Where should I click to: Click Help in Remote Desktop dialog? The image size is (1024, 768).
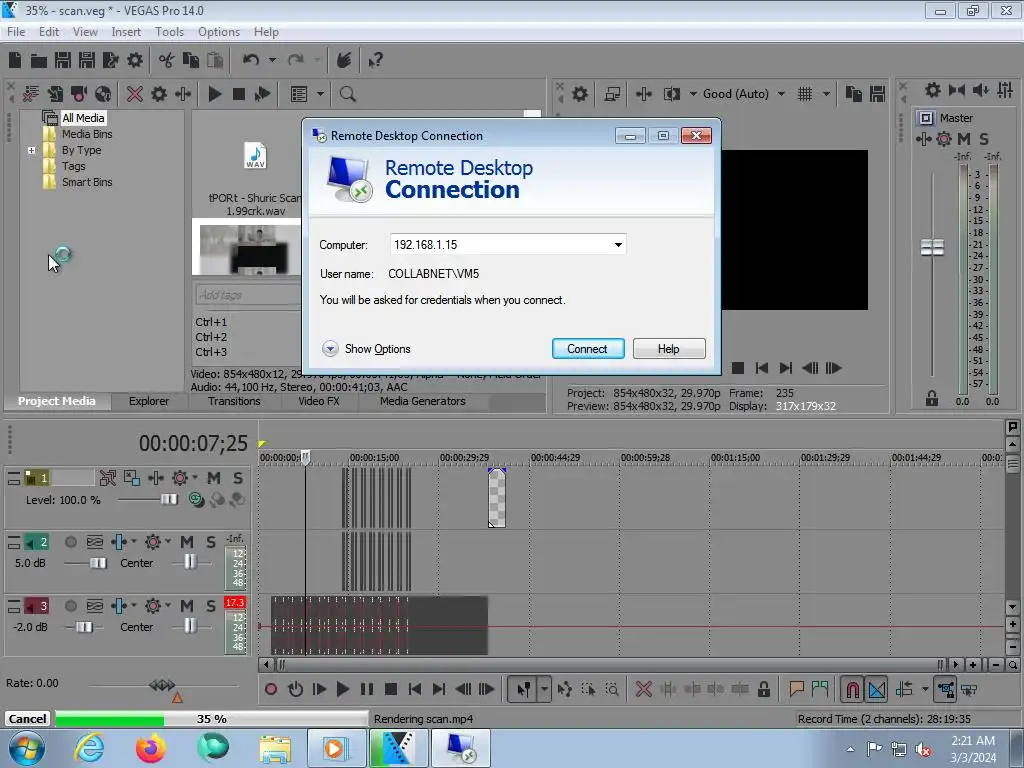click(x=669, y=349)
